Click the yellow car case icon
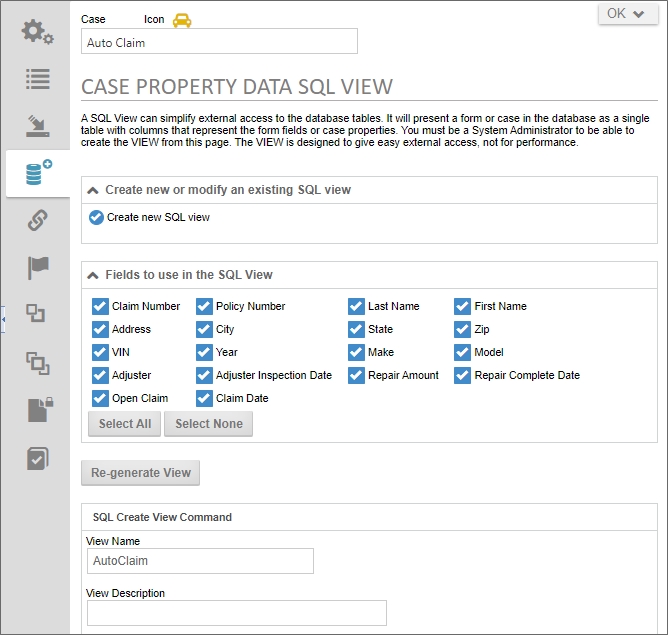The width and height of the screenshot is (668, 635). pyautogui.click(x=182, y=20)
